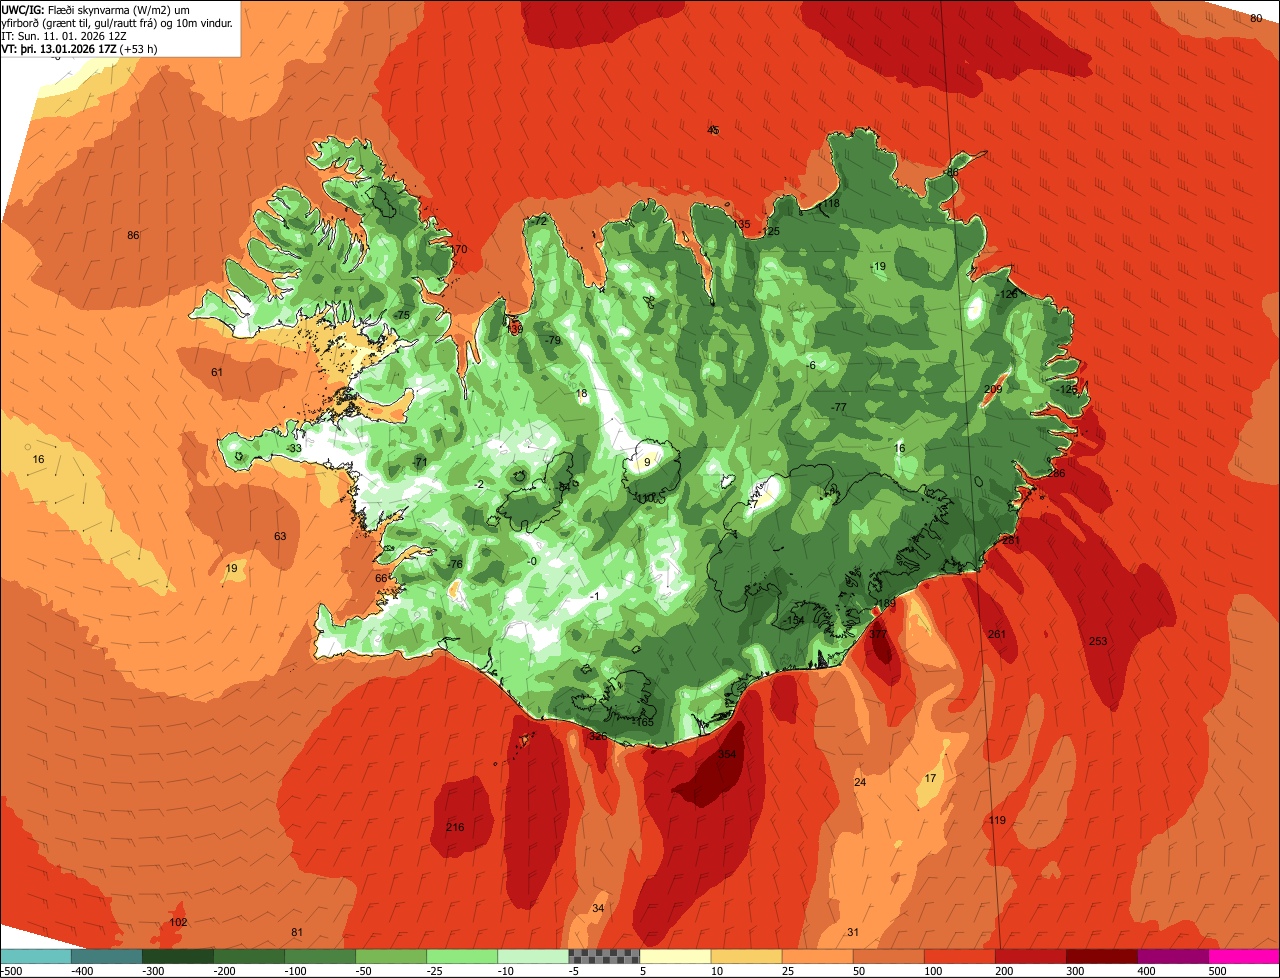Select the magenta legend swatch right of 500
This screenshot has height=978, width=1280.
pyautogui.click(x=1245, y=957)
